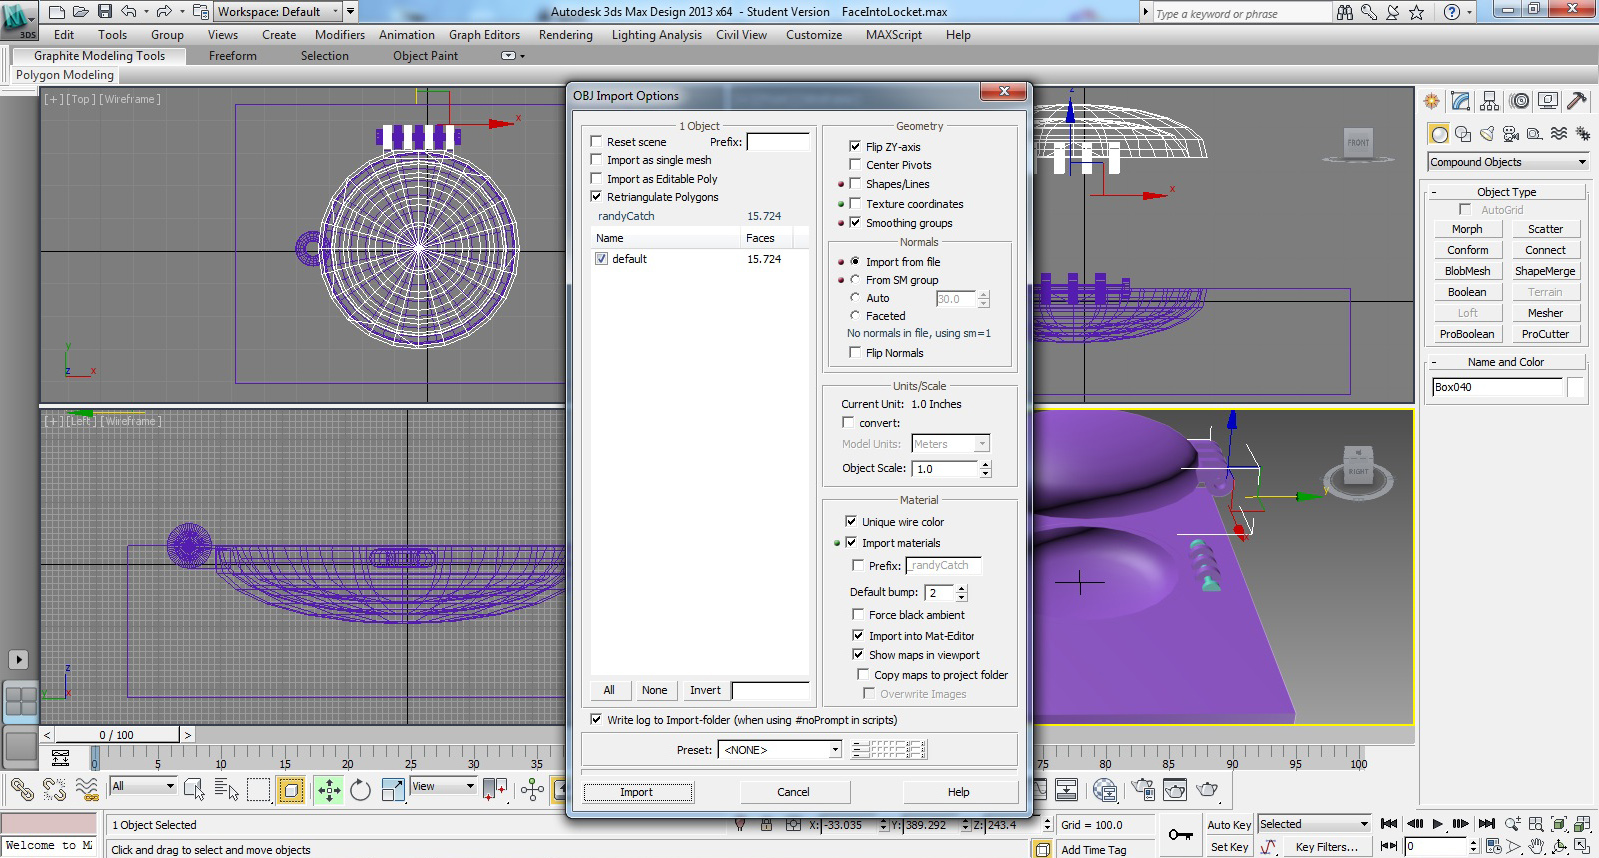Click the Key Filters button

click(1327, 847)
